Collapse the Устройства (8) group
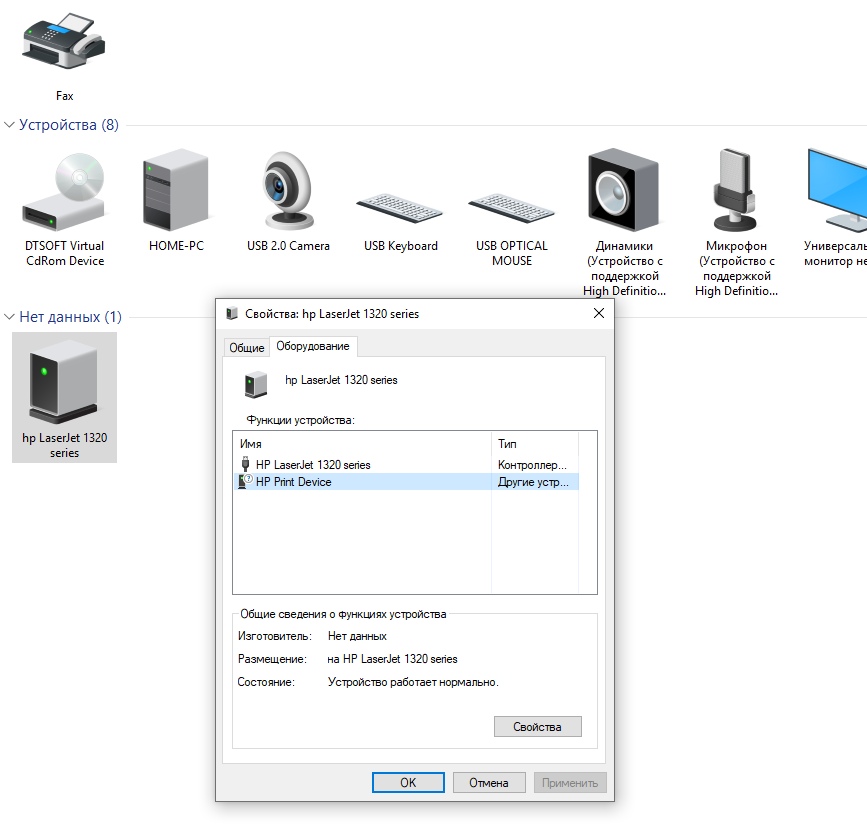This screenshot has height=831, width=867. [10, 125]
